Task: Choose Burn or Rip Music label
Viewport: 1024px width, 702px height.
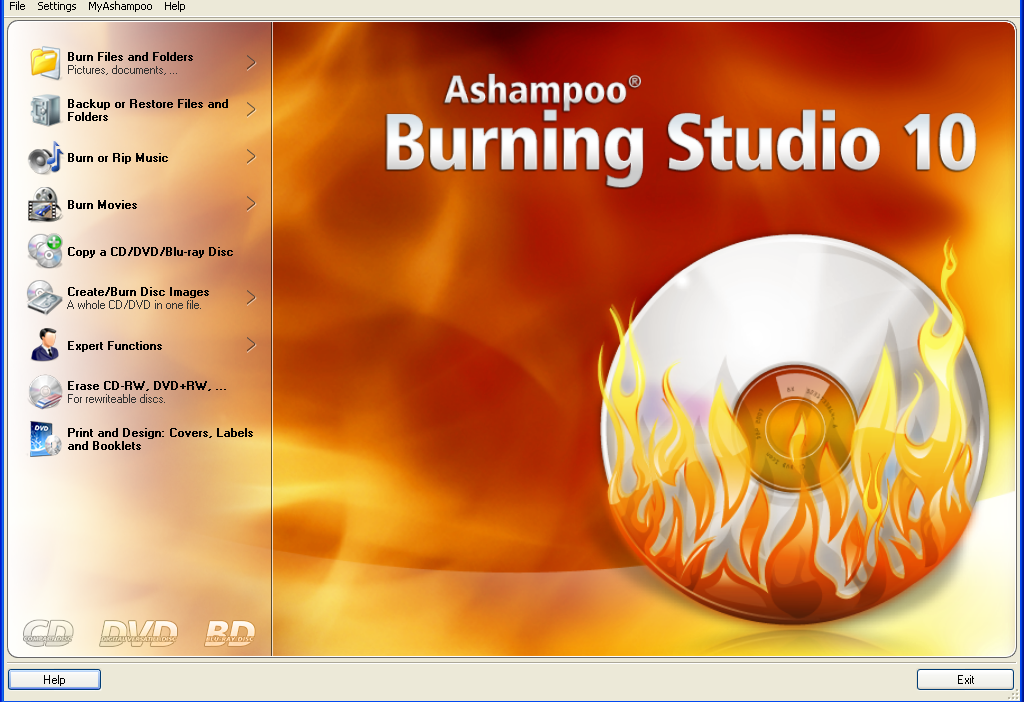Action: [x=118, y=158]
